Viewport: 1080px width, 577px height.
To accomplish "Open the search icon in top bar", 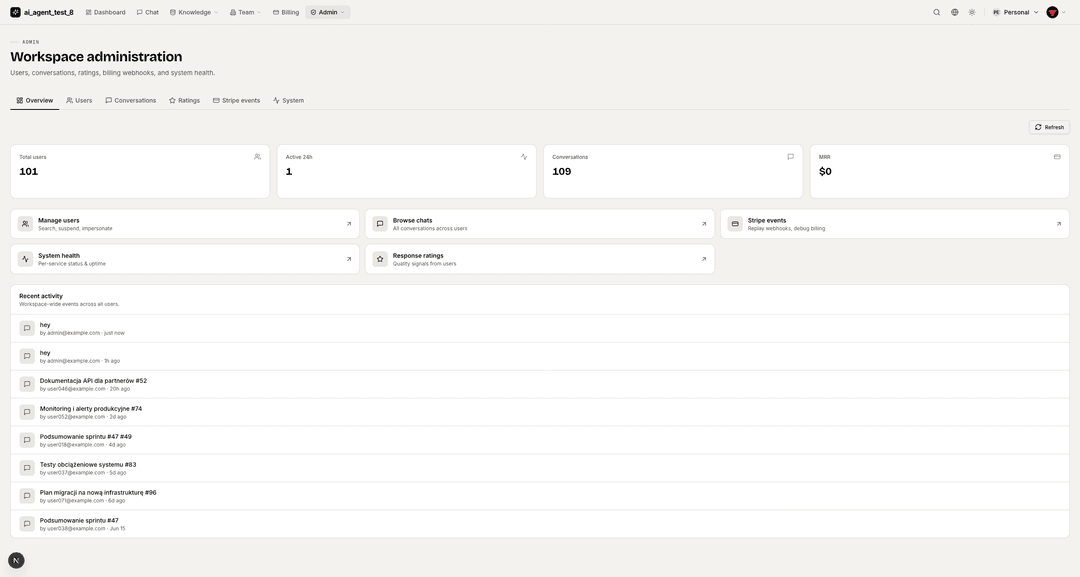I will 937,12.
